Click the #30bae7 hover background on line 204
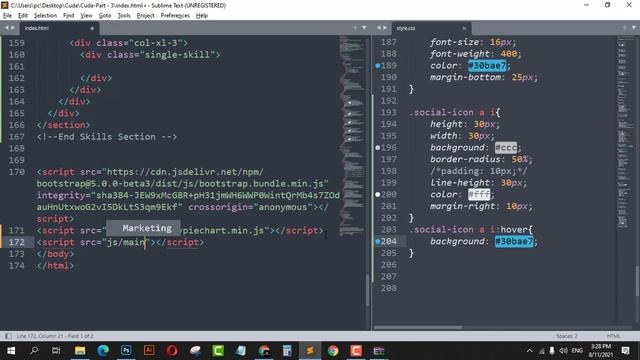Screen dimensions: 640x360 tap(514, 241)
